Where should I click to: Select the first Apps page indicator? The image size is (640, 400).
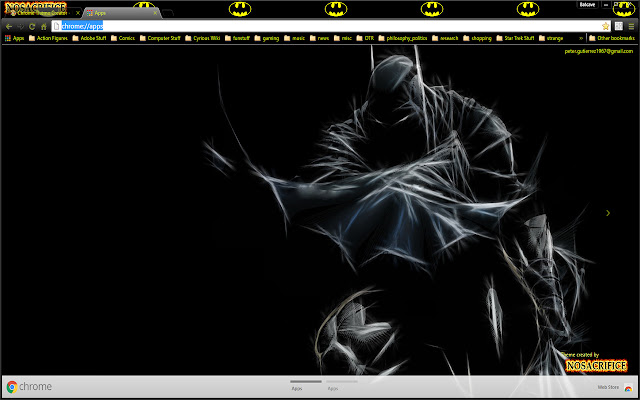[305, 385]
